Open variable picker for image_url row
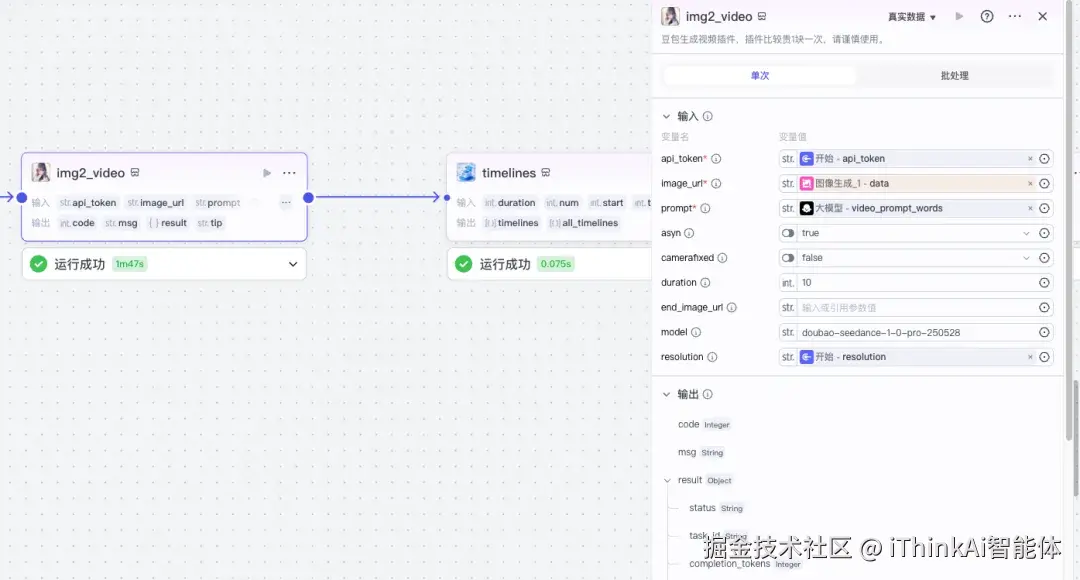The width and height of the screenshot is (1080, 580). pyautogui.click(x=1044, y=184)
